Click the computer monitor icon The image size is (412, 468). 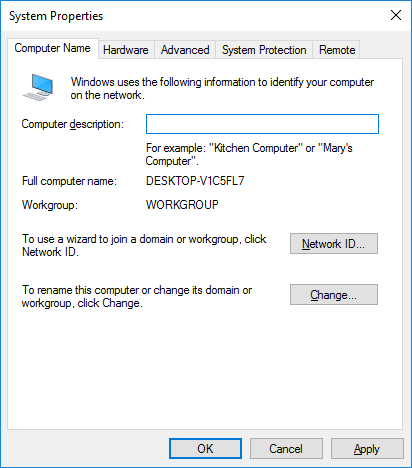[38, 87]
